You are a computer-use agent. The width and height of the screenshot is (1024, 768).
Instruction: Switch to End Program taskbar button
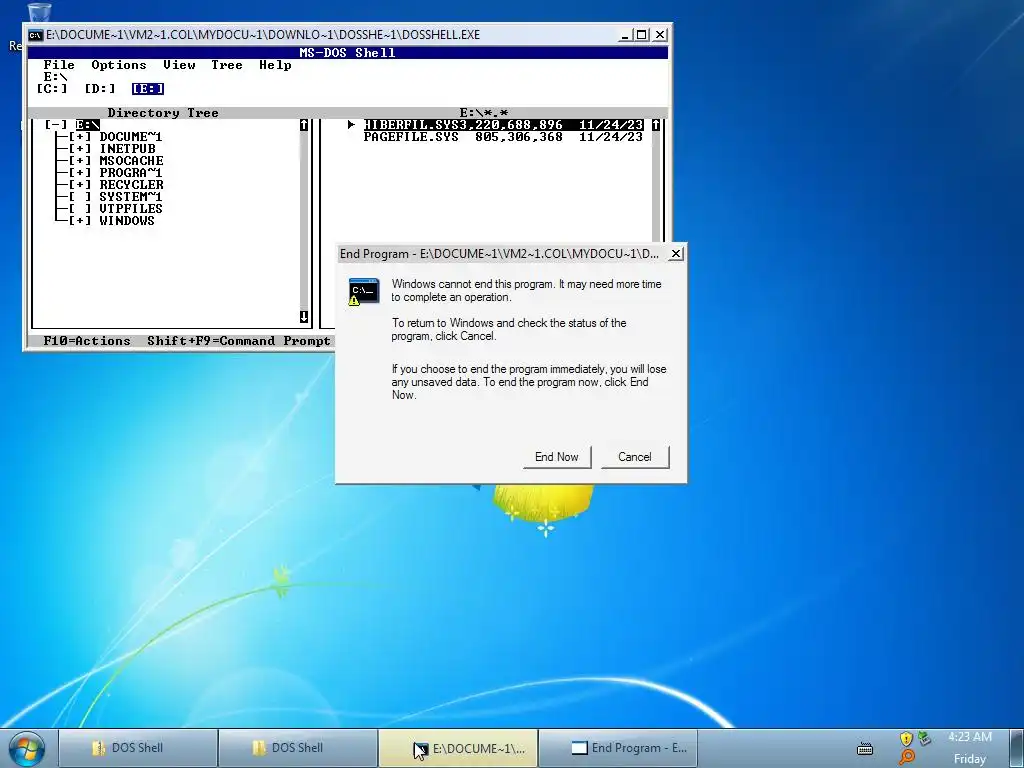(618, 748)
